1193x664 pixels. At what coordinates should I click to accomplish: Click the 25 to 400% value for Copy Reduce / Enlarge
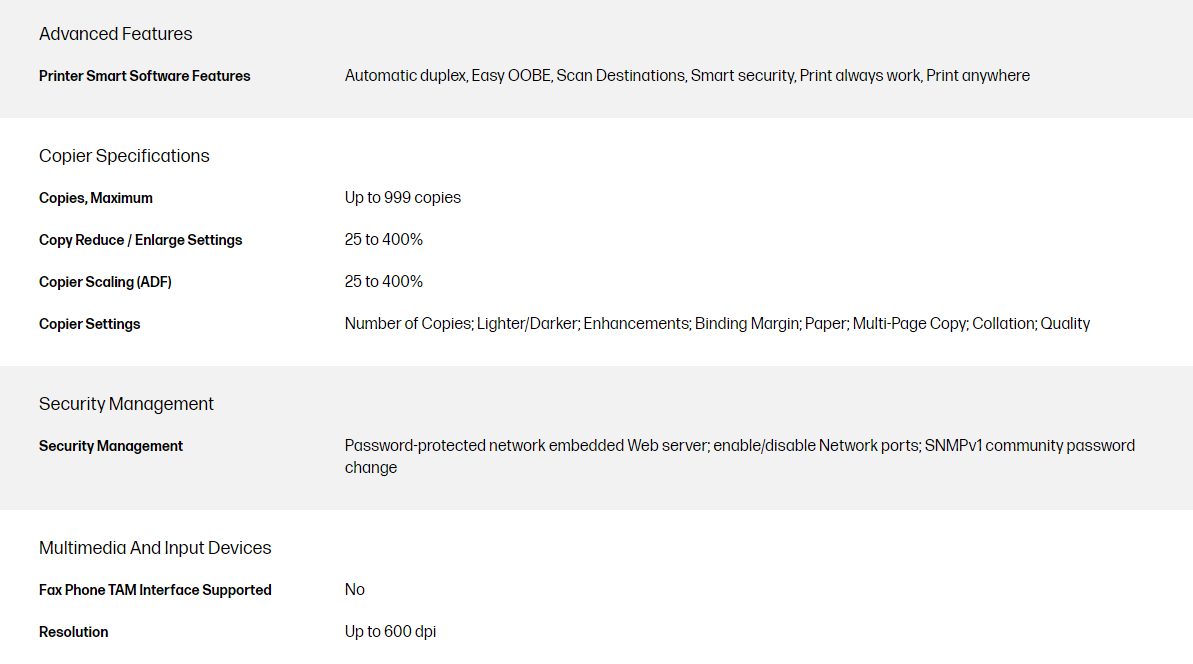[x=383, y=240]
